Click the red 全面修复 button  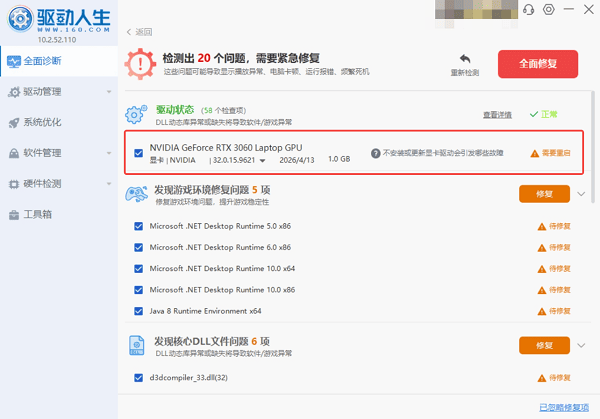pyautogui.click(x=538, y=64)
